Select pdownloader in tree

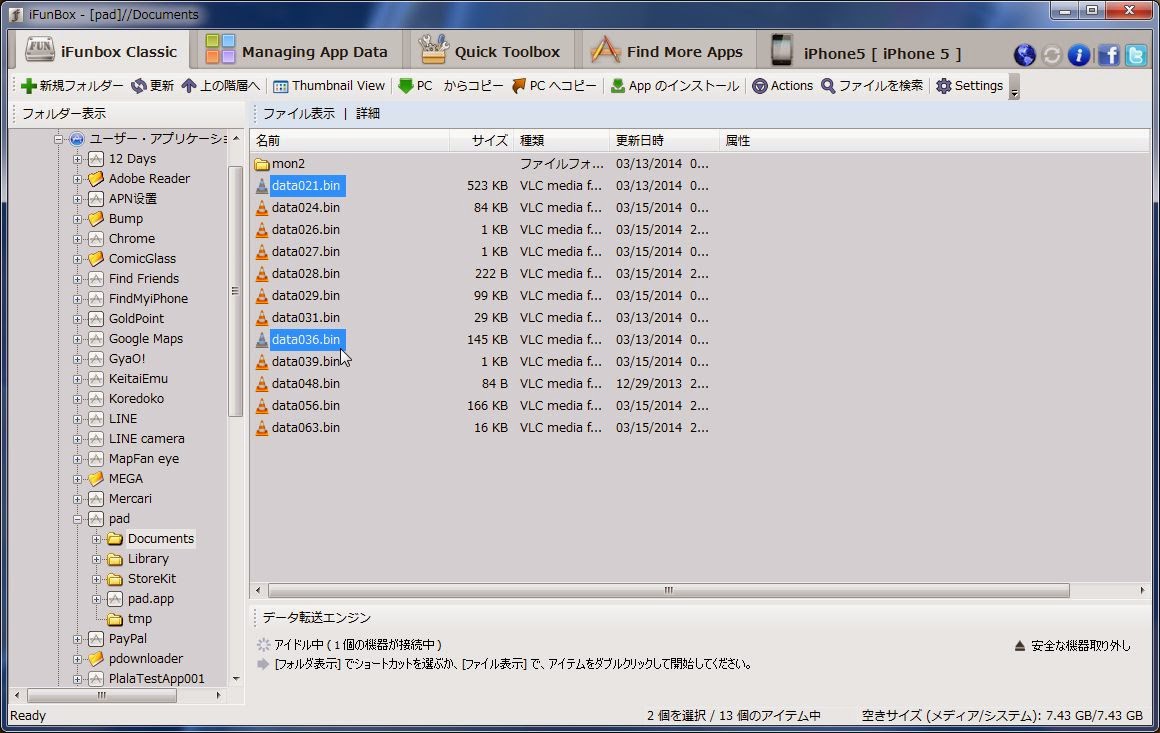click(146, 659)
